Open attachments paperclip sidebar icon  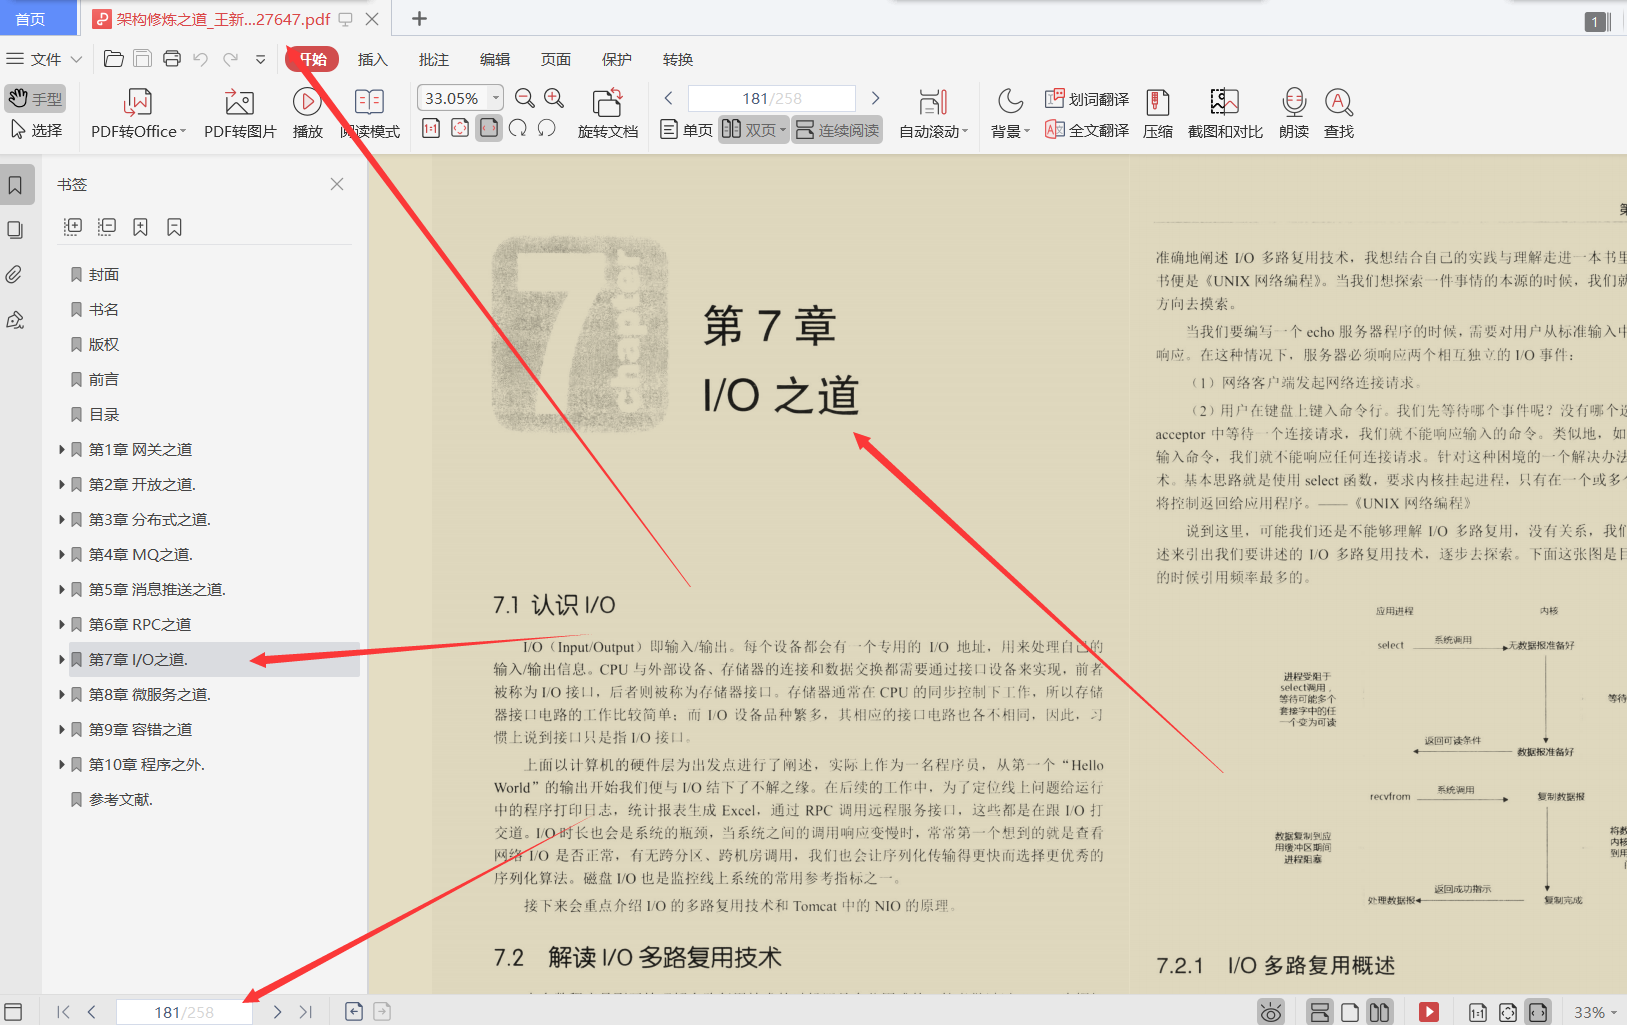pyautogui.click(x=15, y=275)
